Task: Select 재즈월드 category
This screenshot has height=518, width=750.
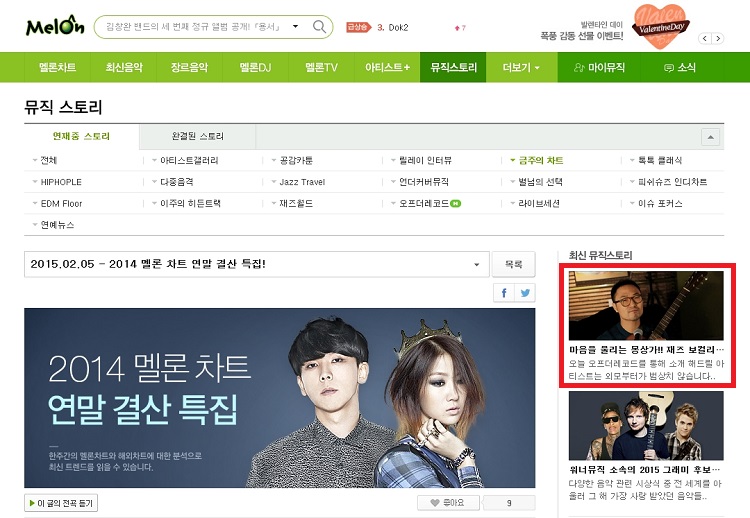Action: click(x=296, y=203)
